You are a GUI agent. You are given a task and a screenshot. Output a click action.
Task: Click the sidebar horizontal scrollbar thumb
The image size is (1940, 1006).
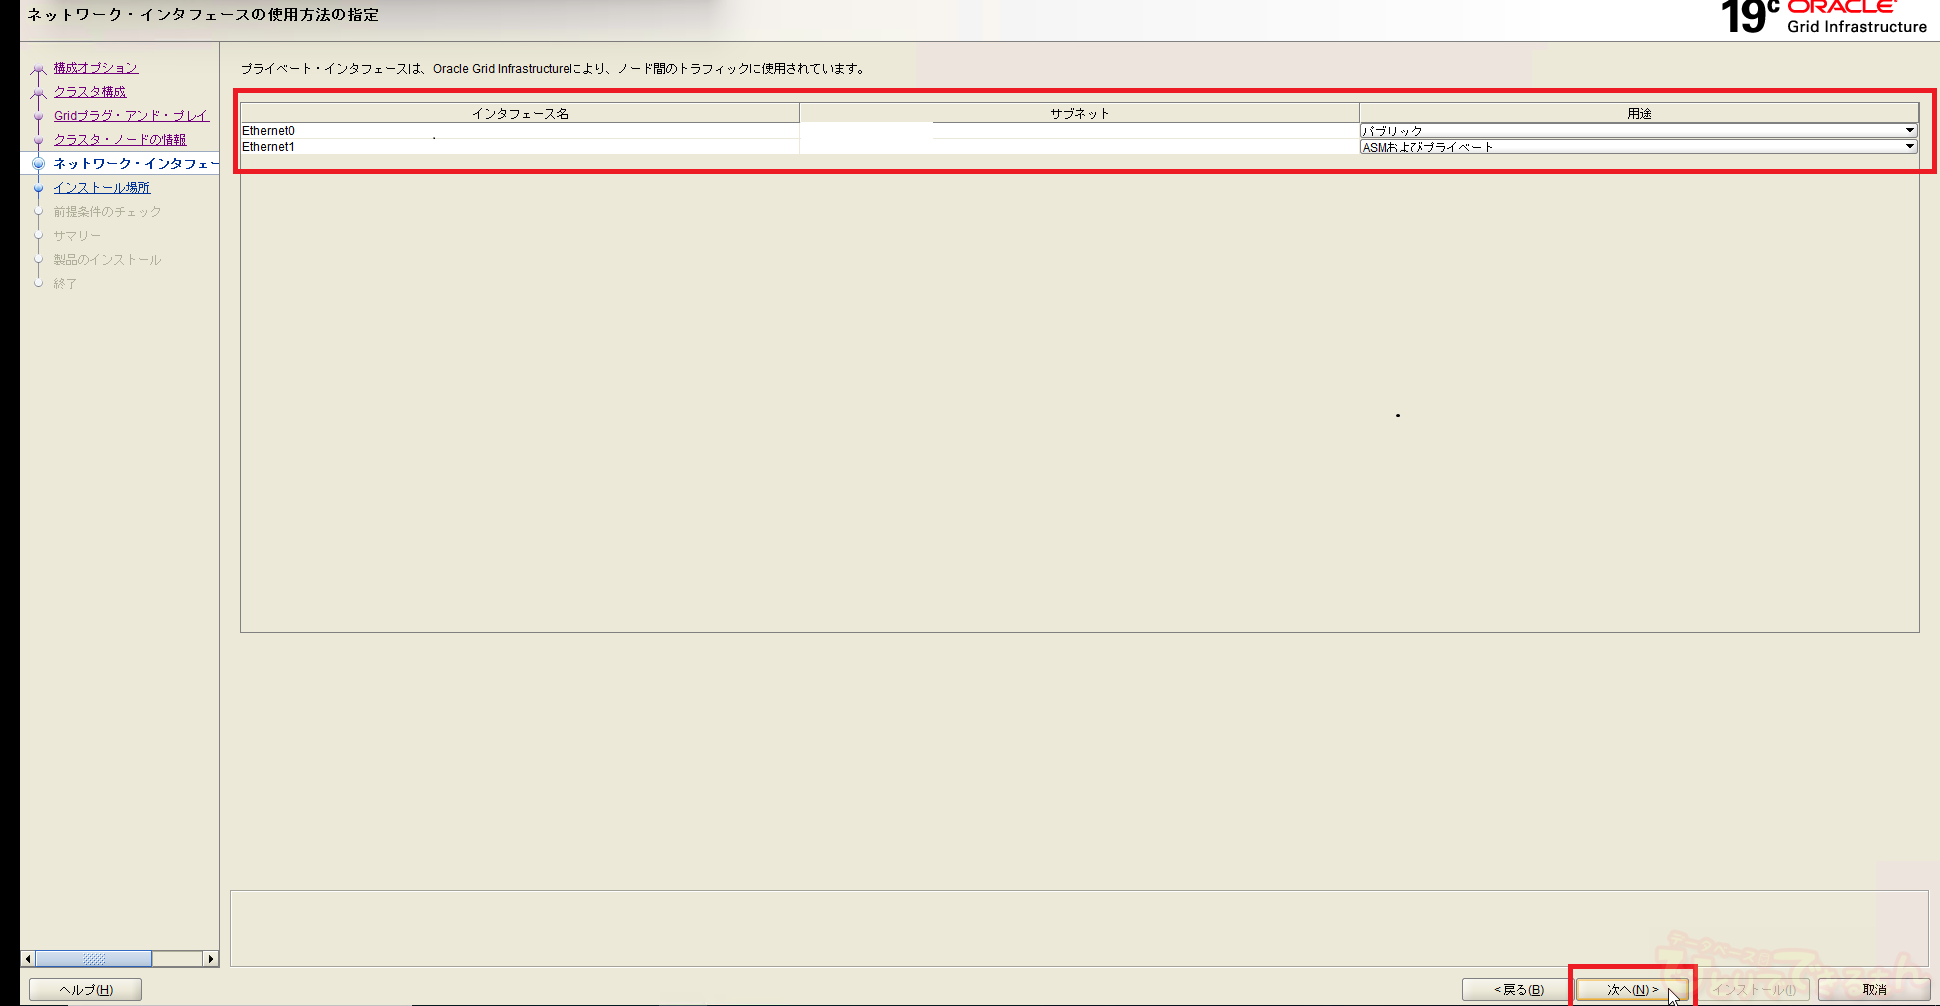pos(94,959)
